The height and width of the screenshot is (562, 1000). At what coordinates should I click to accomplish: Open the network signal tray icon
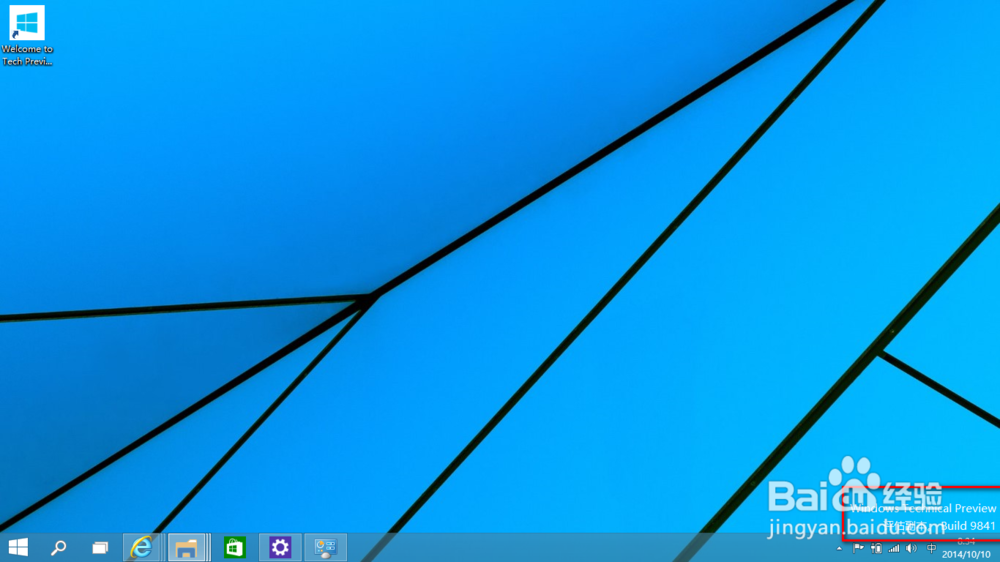(894, 548)
